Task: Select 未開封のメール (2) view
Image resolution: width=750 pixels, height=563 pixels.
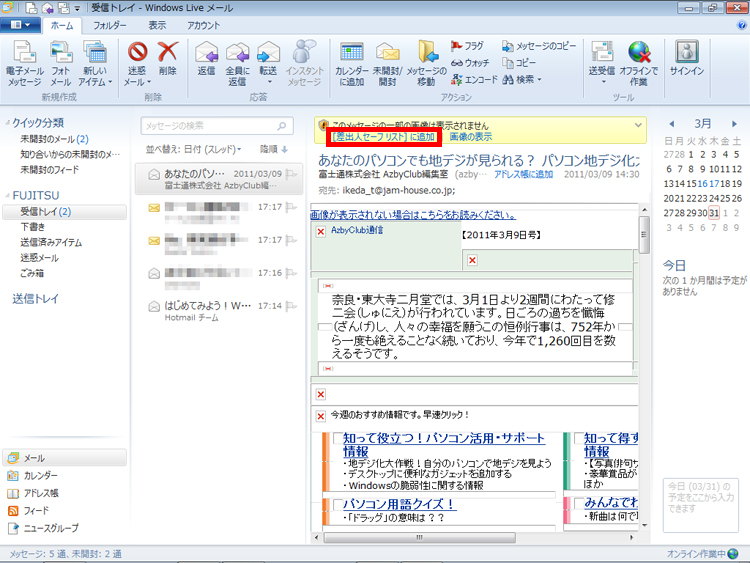Action: click(x=54, y=139)
